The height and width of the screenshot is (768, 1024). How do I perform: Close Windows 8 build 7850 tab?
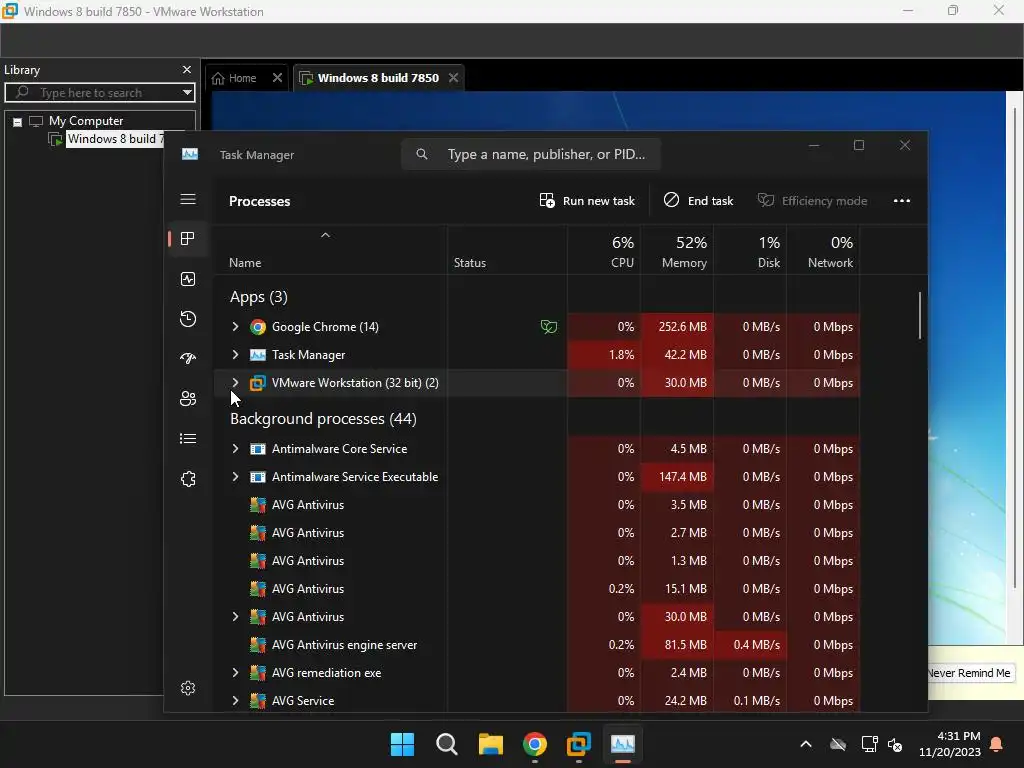(x=453, y=78)
